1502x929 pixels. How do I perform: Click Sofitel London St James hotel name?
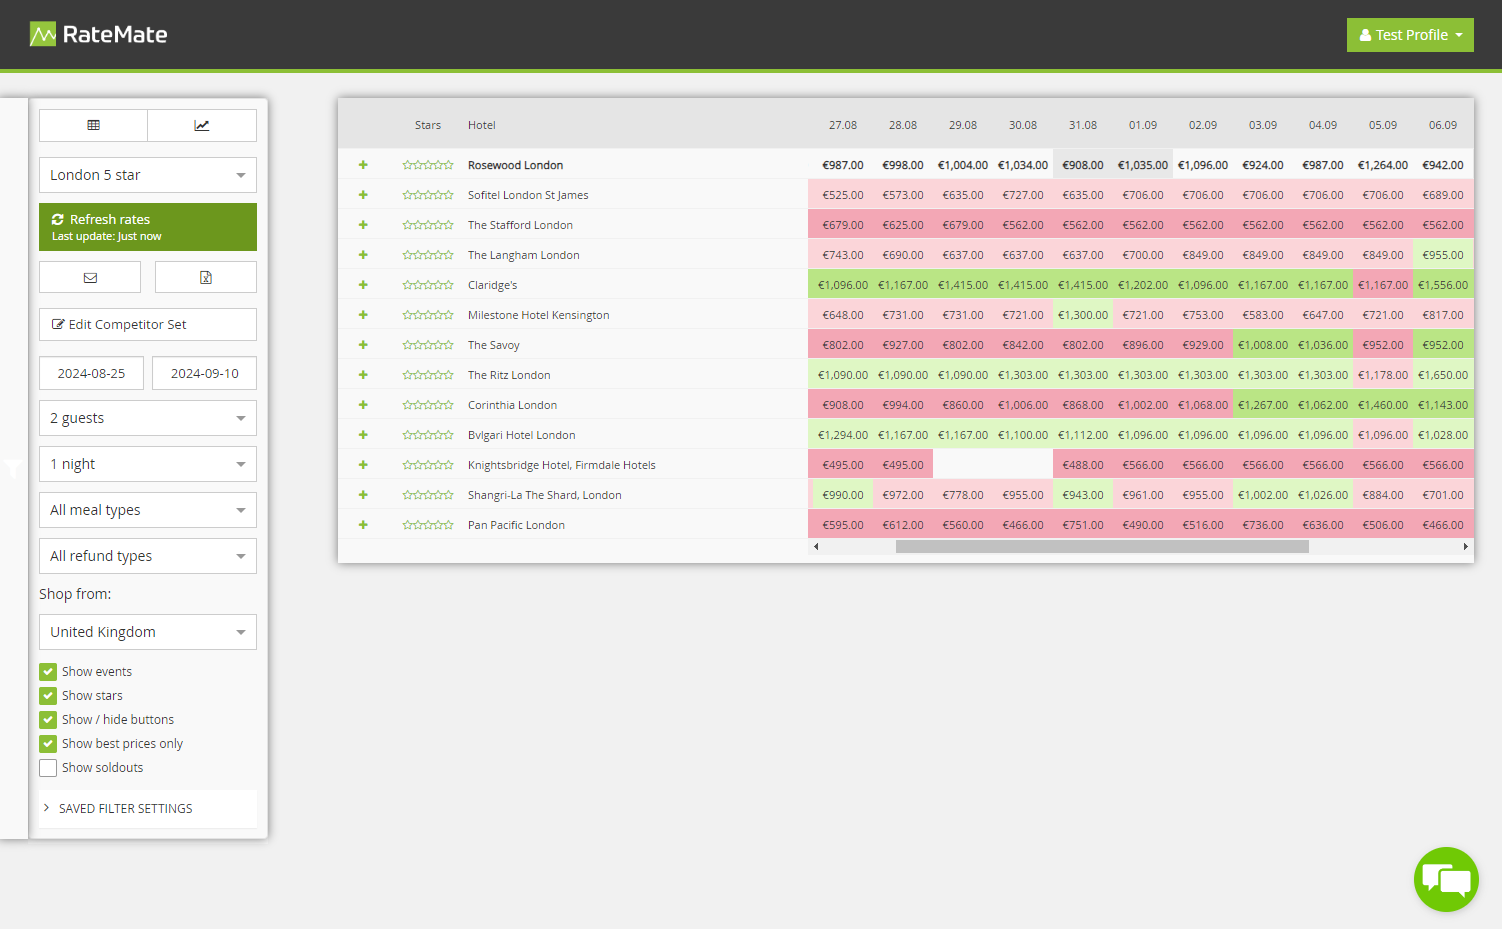click(x=528, y=195)
